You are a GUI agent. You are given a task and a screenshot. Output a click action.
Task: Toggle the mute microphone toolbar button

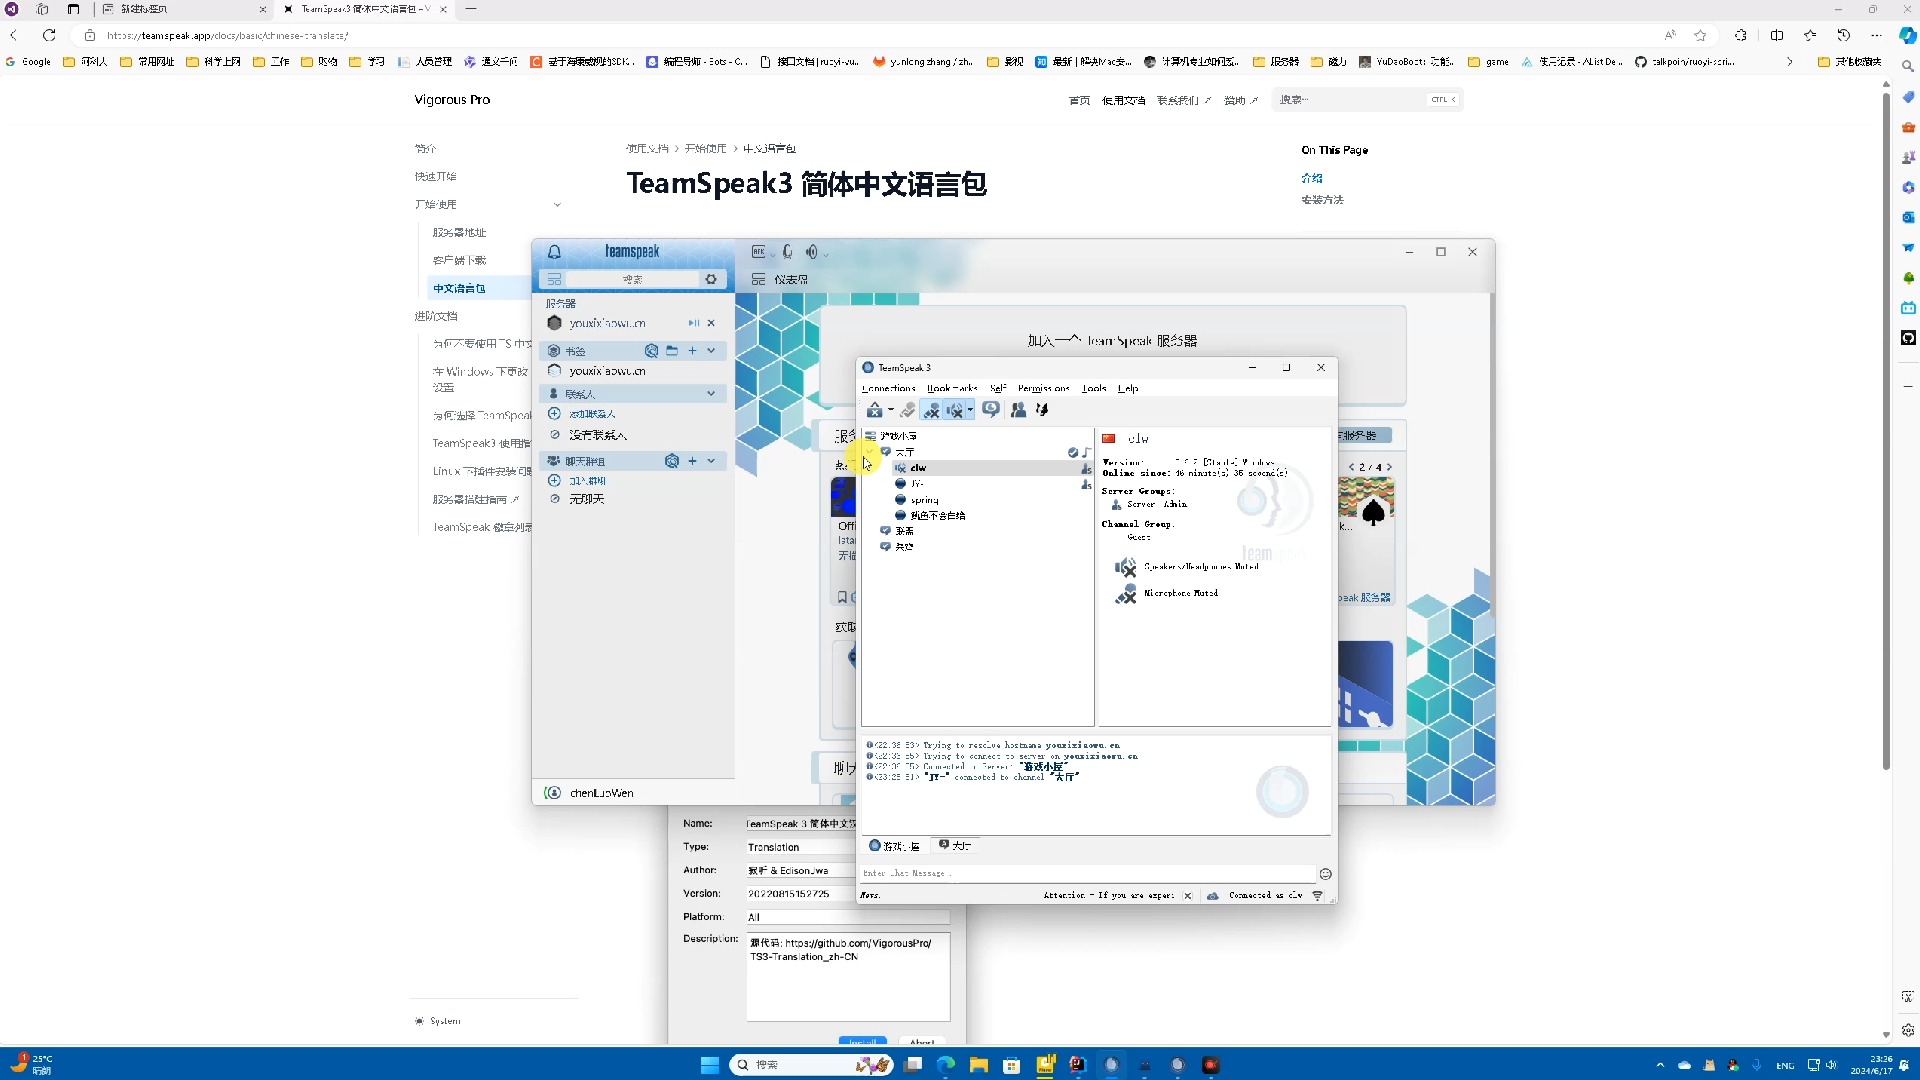pyautogui.click(x=931, y=410)
